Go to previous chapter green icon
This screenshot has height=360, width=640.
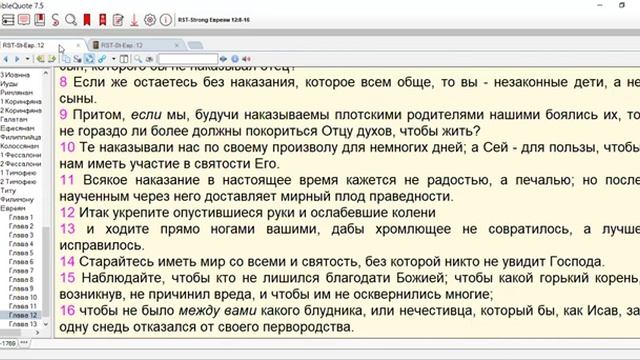[x=40, y=59]
